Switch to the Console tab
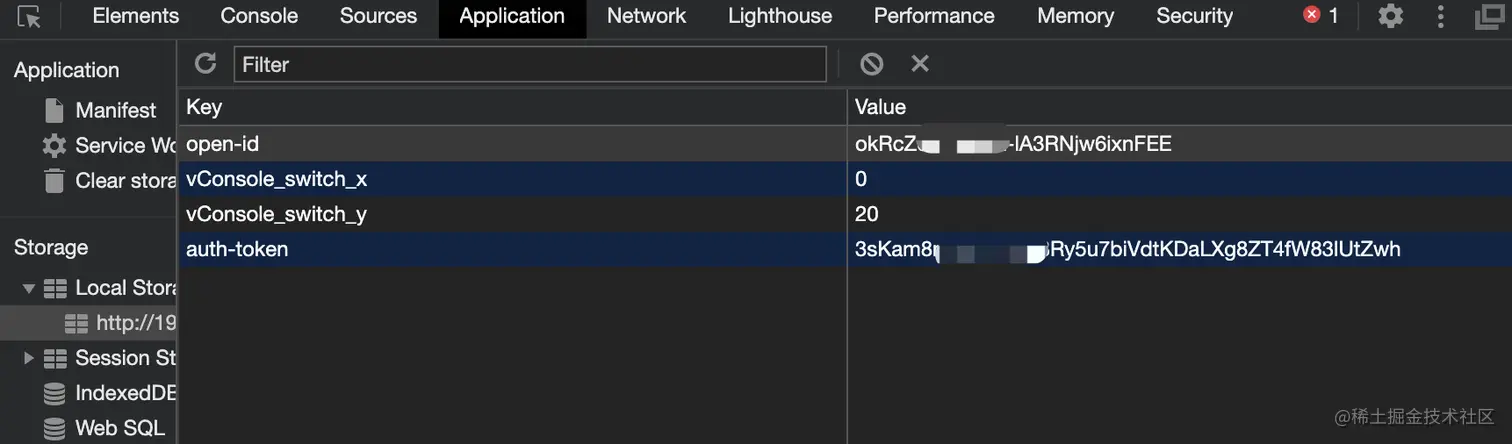Image resolution: width=1512 pixels, height=444 pixels. [x=259, y=16]
